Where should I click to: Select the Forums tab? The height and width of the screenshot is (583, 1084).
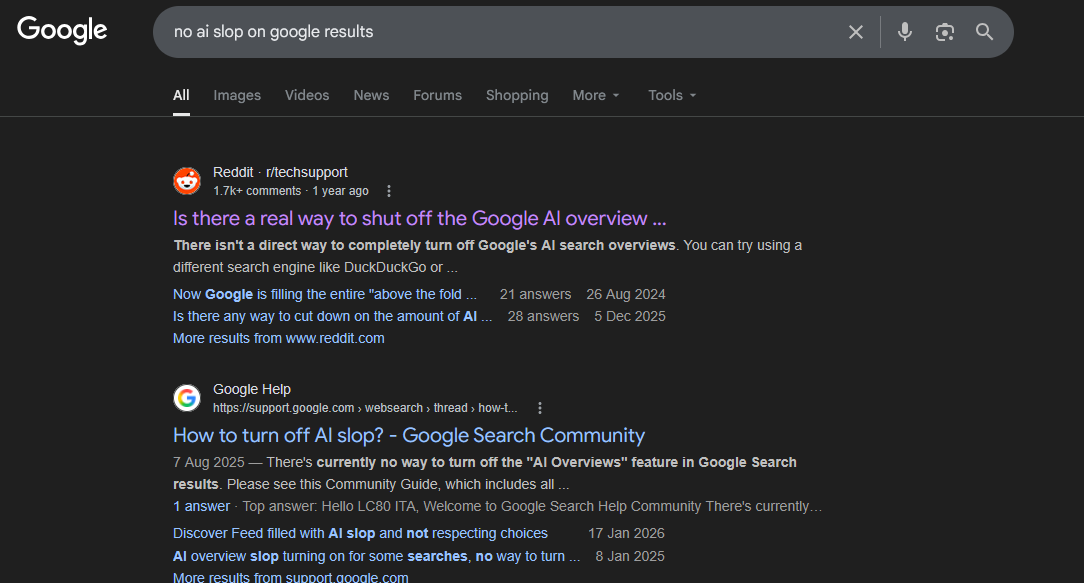pos(437,95)
